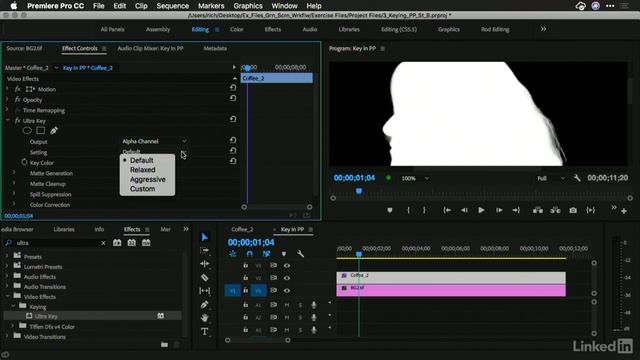Go to In point
The image size is (640, 360).
point(447,210)
